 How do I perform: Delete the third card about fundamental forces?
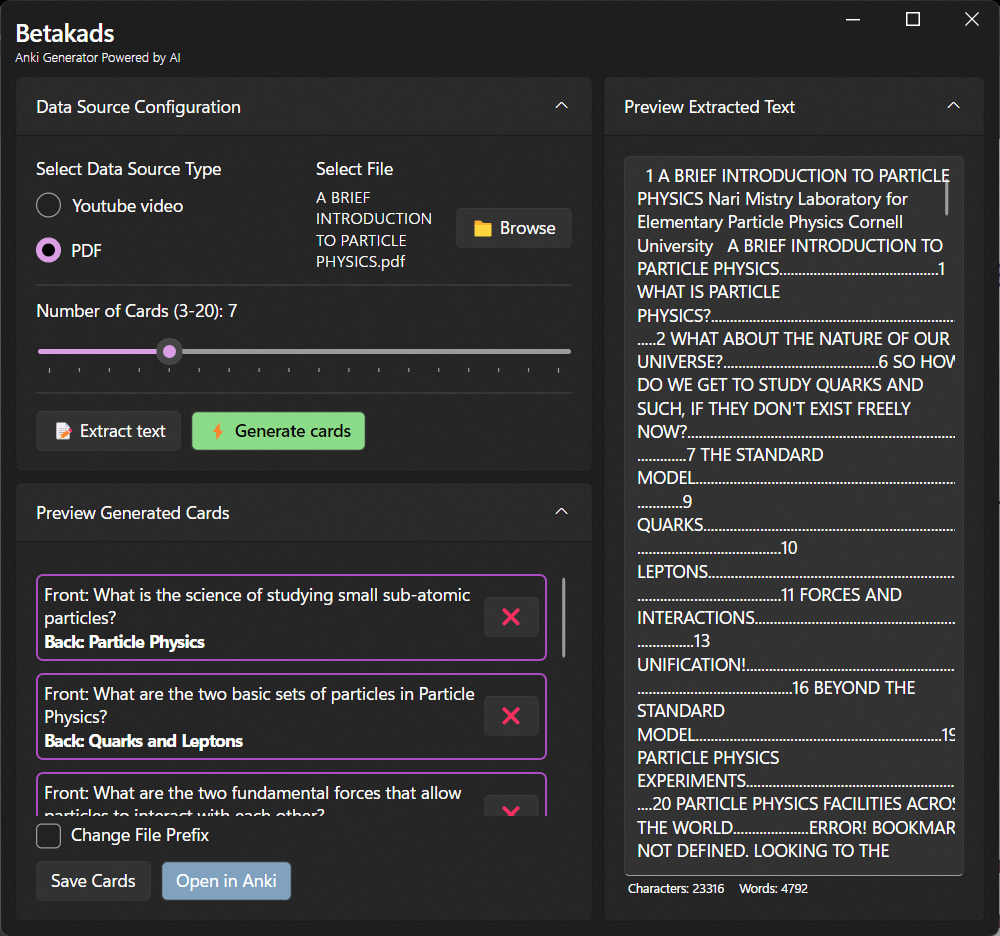[x=511, y=808]
